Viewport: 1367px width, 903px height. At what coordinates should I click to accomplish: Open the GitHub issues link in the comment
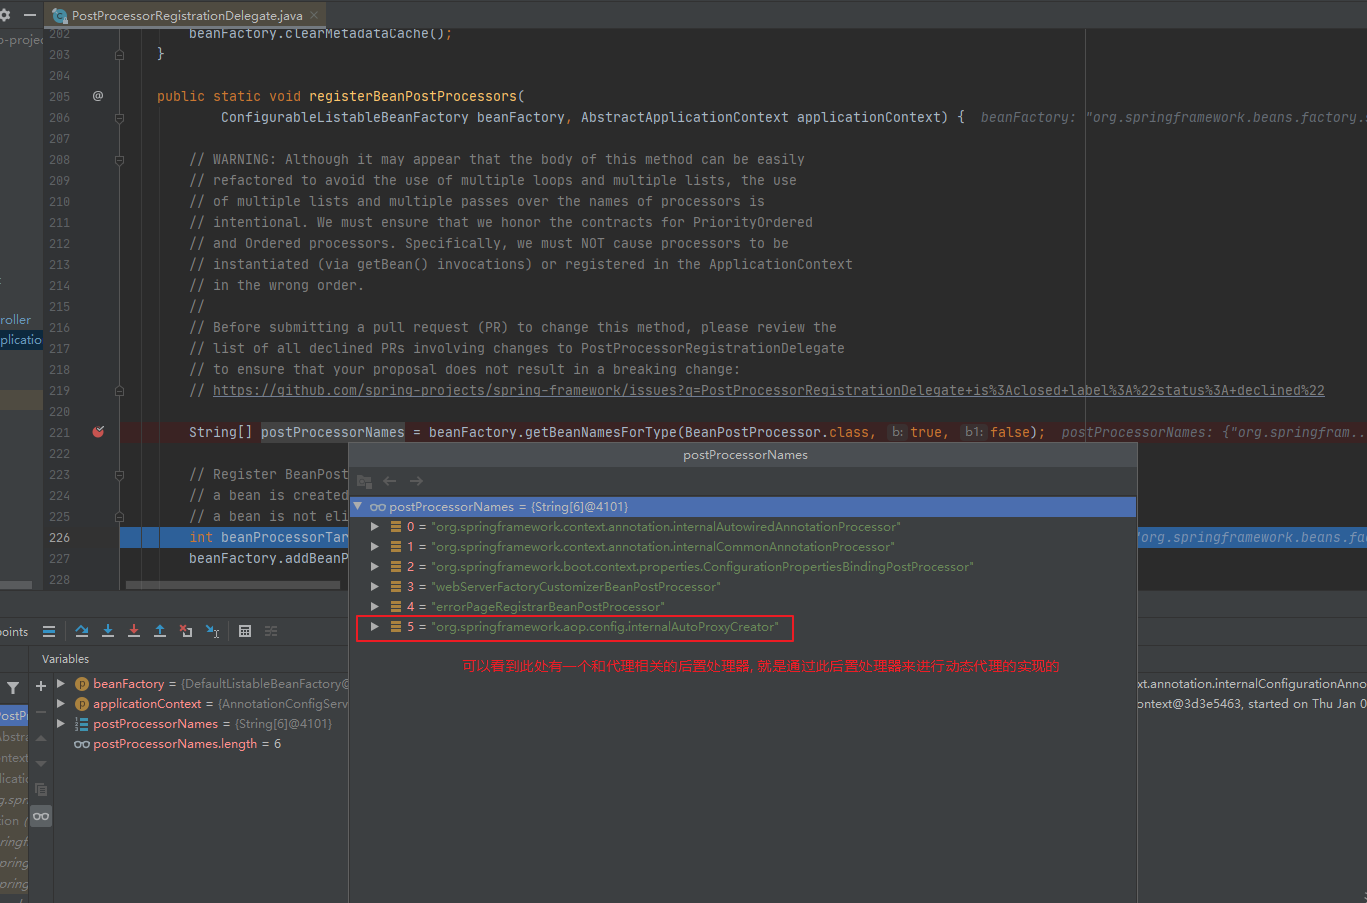(768, 390)
